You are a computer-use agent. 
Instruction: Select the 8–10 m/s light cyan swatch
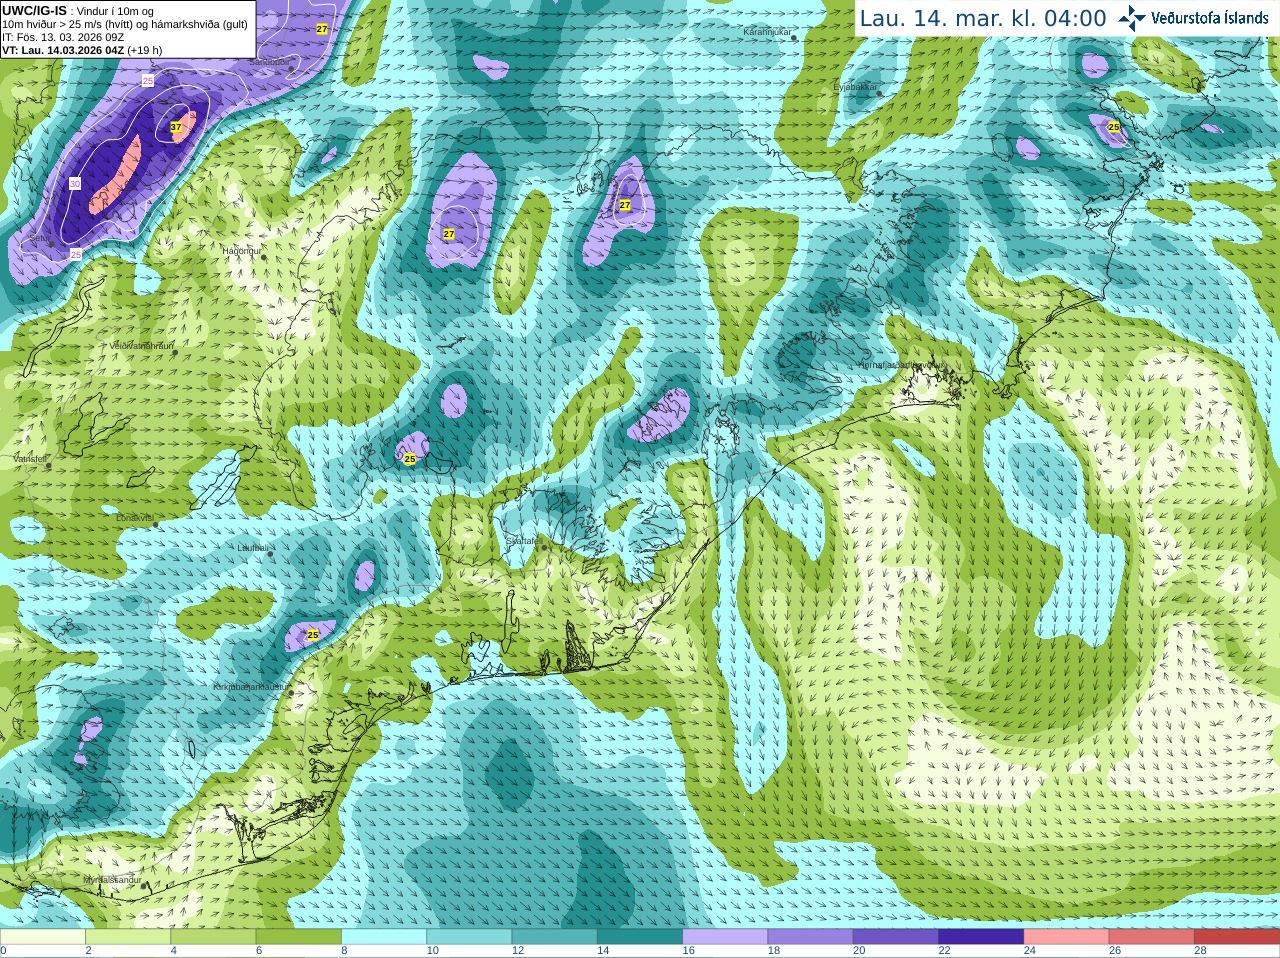click(x=384, y=937)
